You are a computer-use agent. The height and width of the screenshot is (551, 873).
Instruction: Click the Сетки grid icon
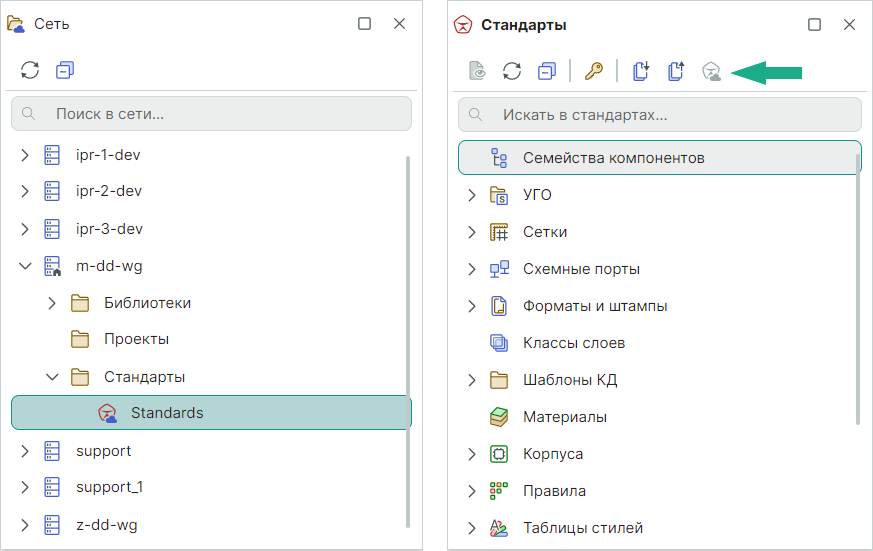pos(499,232)
